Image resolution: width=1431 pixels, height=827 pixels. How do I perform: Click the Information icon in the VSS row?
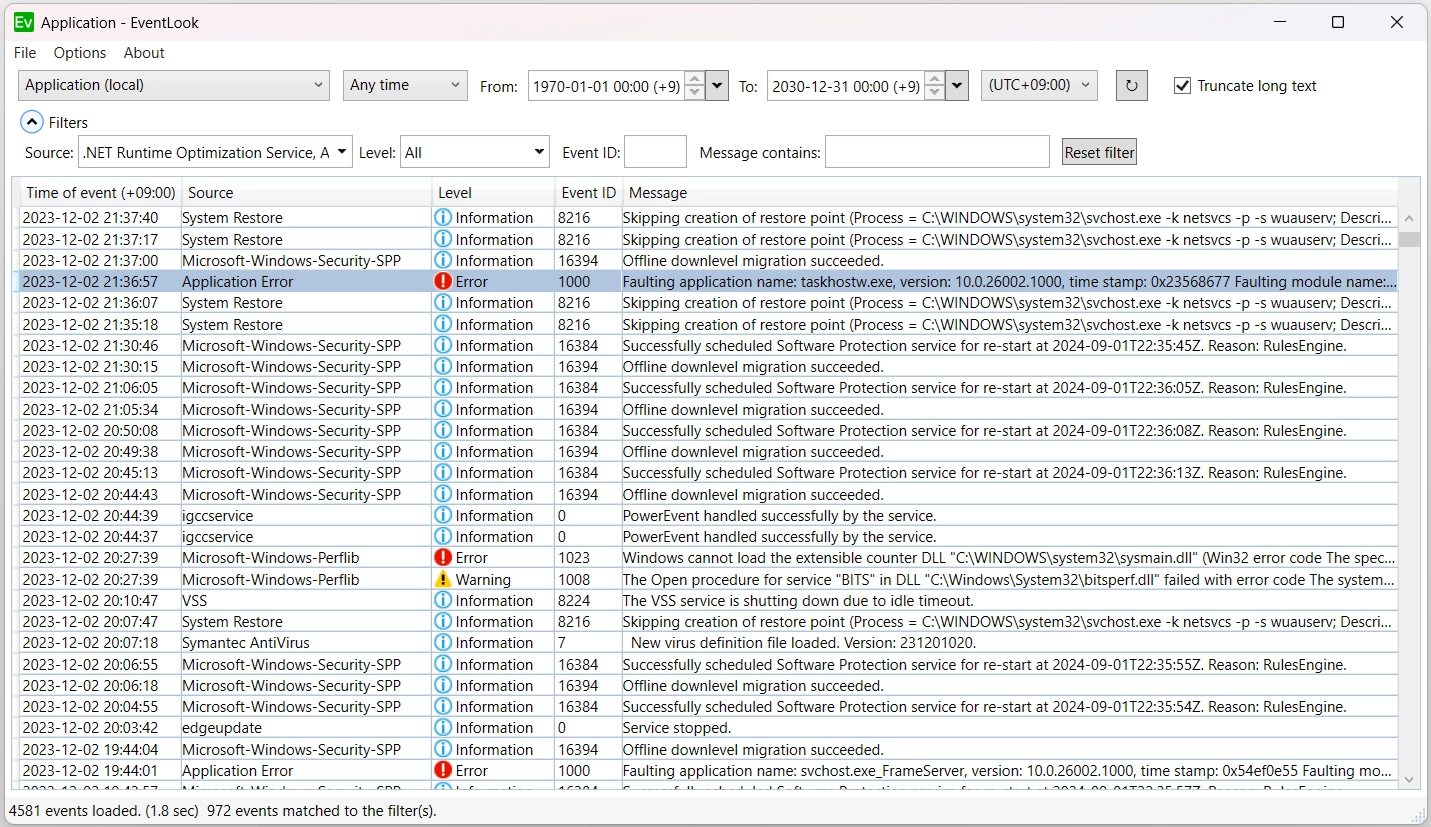443,601
